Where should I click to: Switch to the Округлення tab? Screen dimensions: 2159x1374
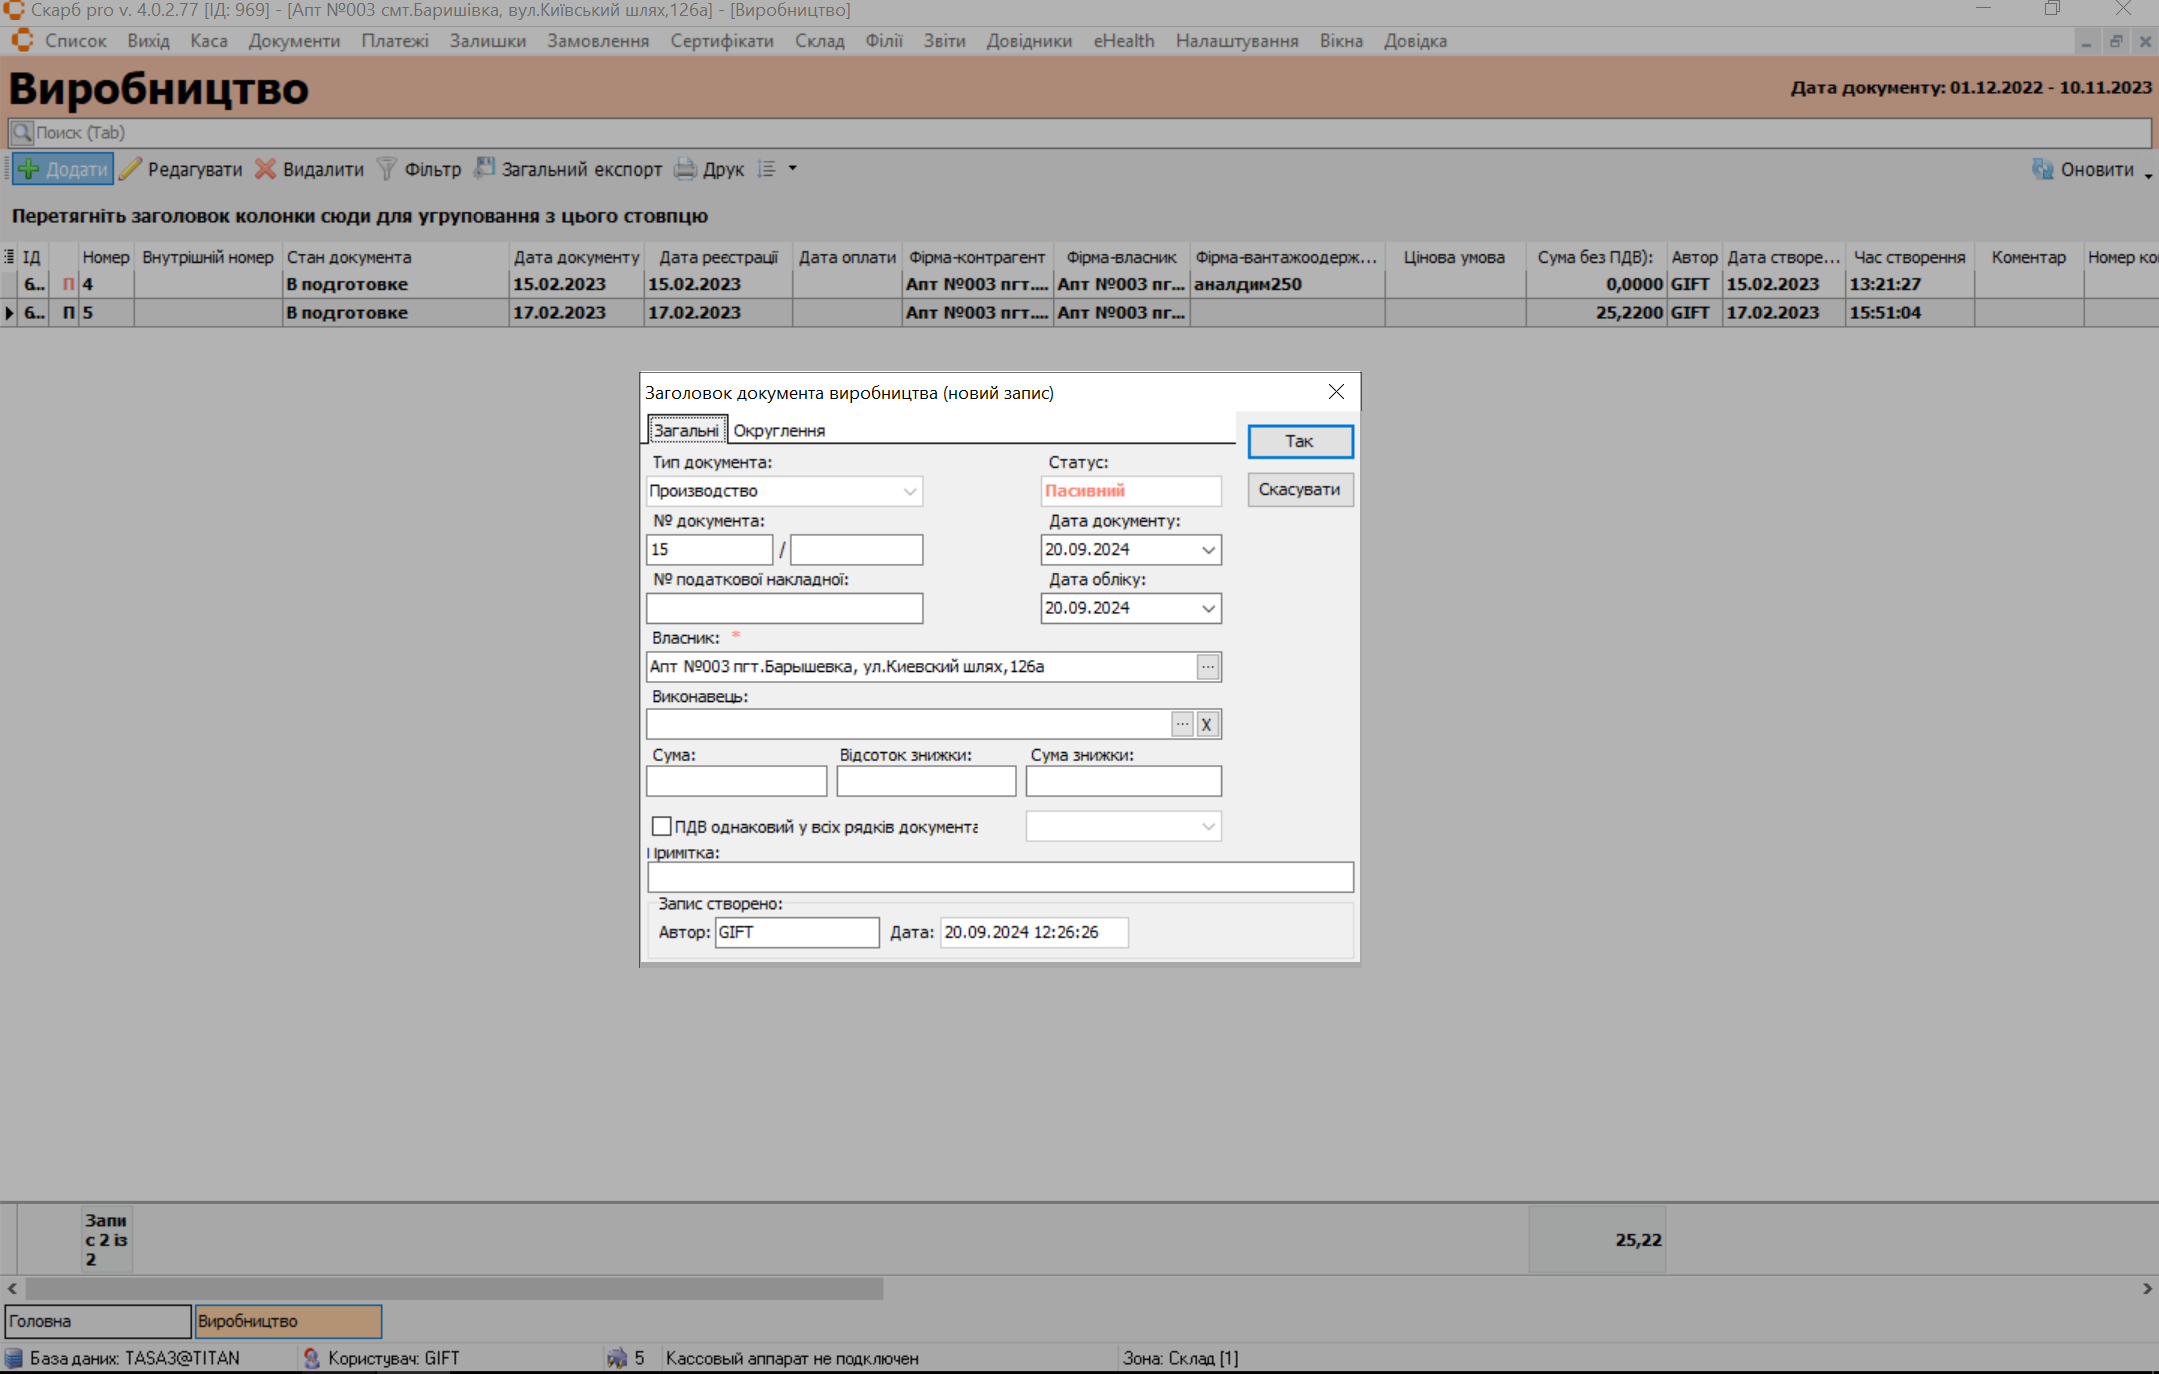pos(779,430)
